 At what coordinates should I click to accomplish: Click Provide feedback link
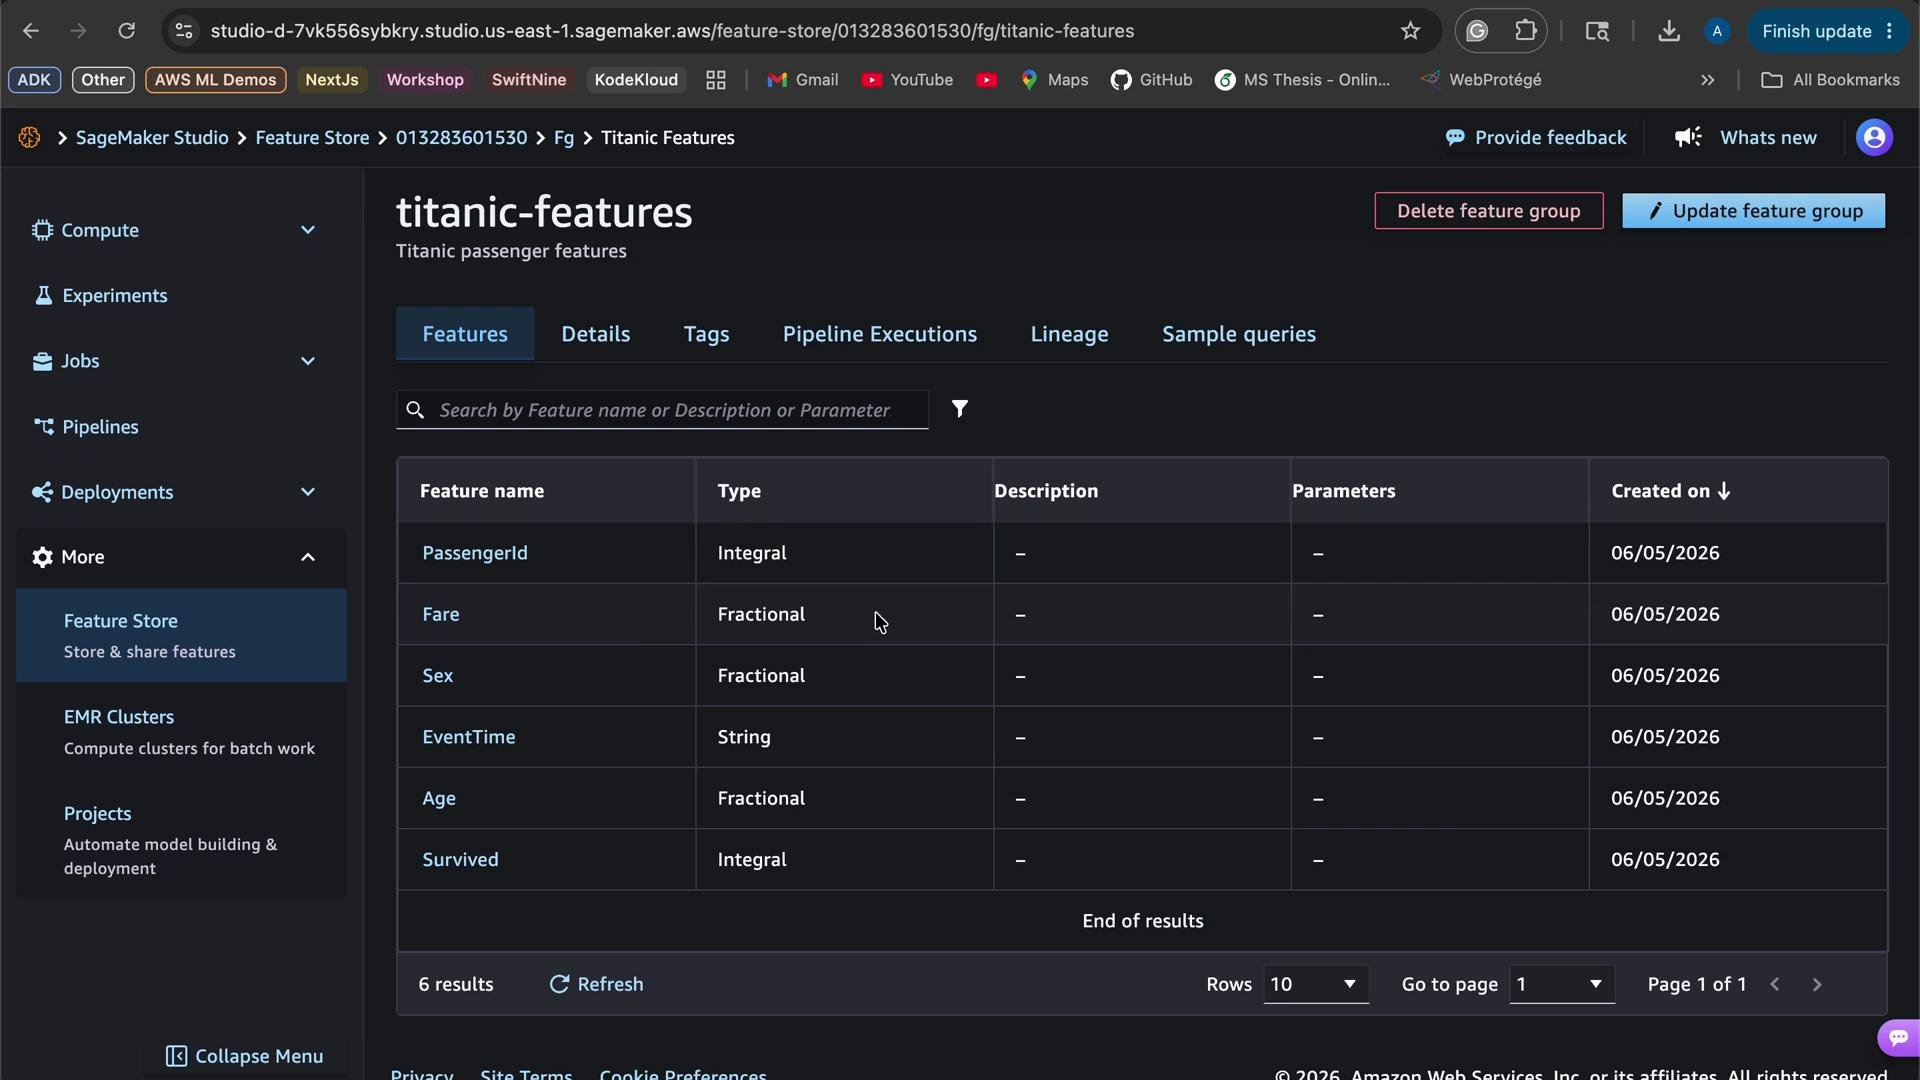click(x=1535, y=138)
